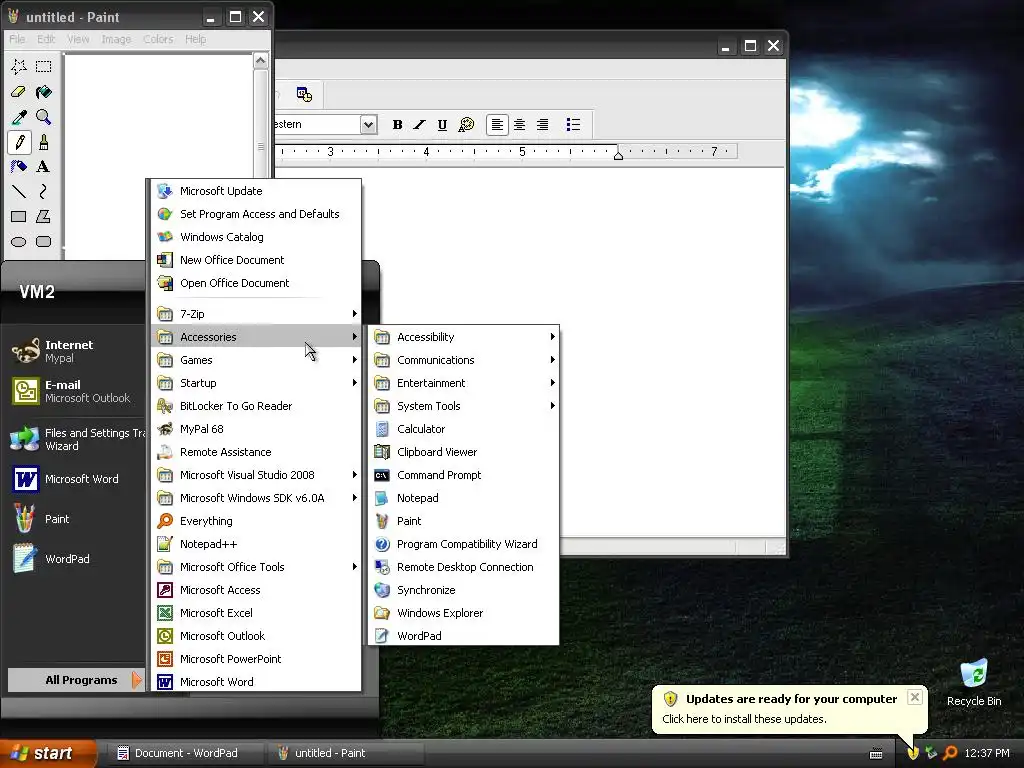Open Everything search from All Programs

[x=256, y=520]
